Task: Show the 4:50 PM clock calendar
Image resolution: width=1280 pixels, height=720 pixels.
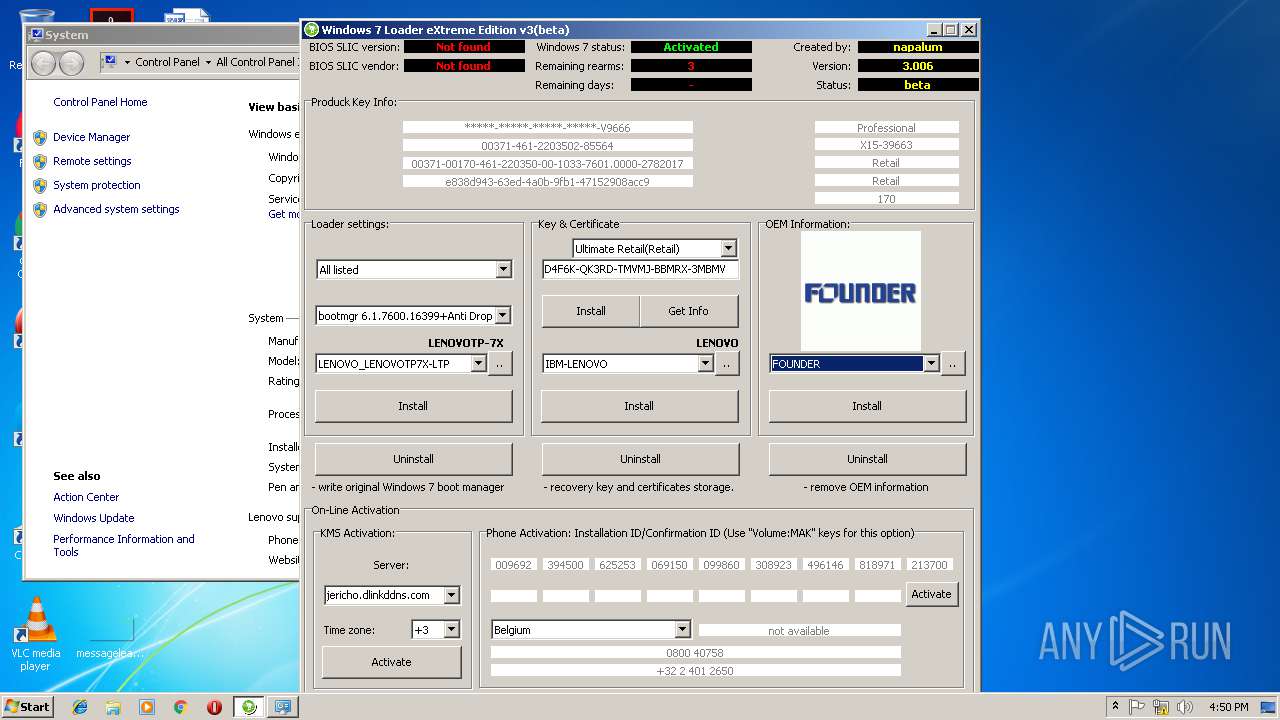Action: pos(1228,707)
